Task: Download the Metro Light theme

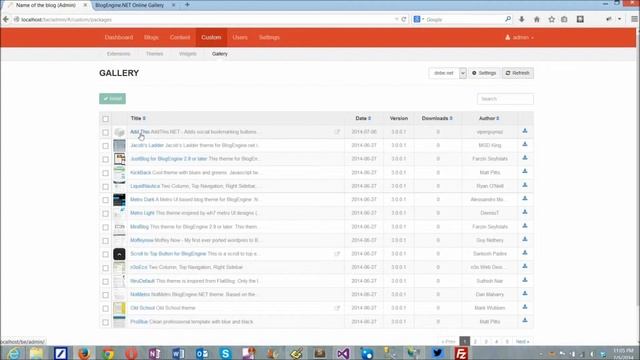Action: click(x=525, y=212)
